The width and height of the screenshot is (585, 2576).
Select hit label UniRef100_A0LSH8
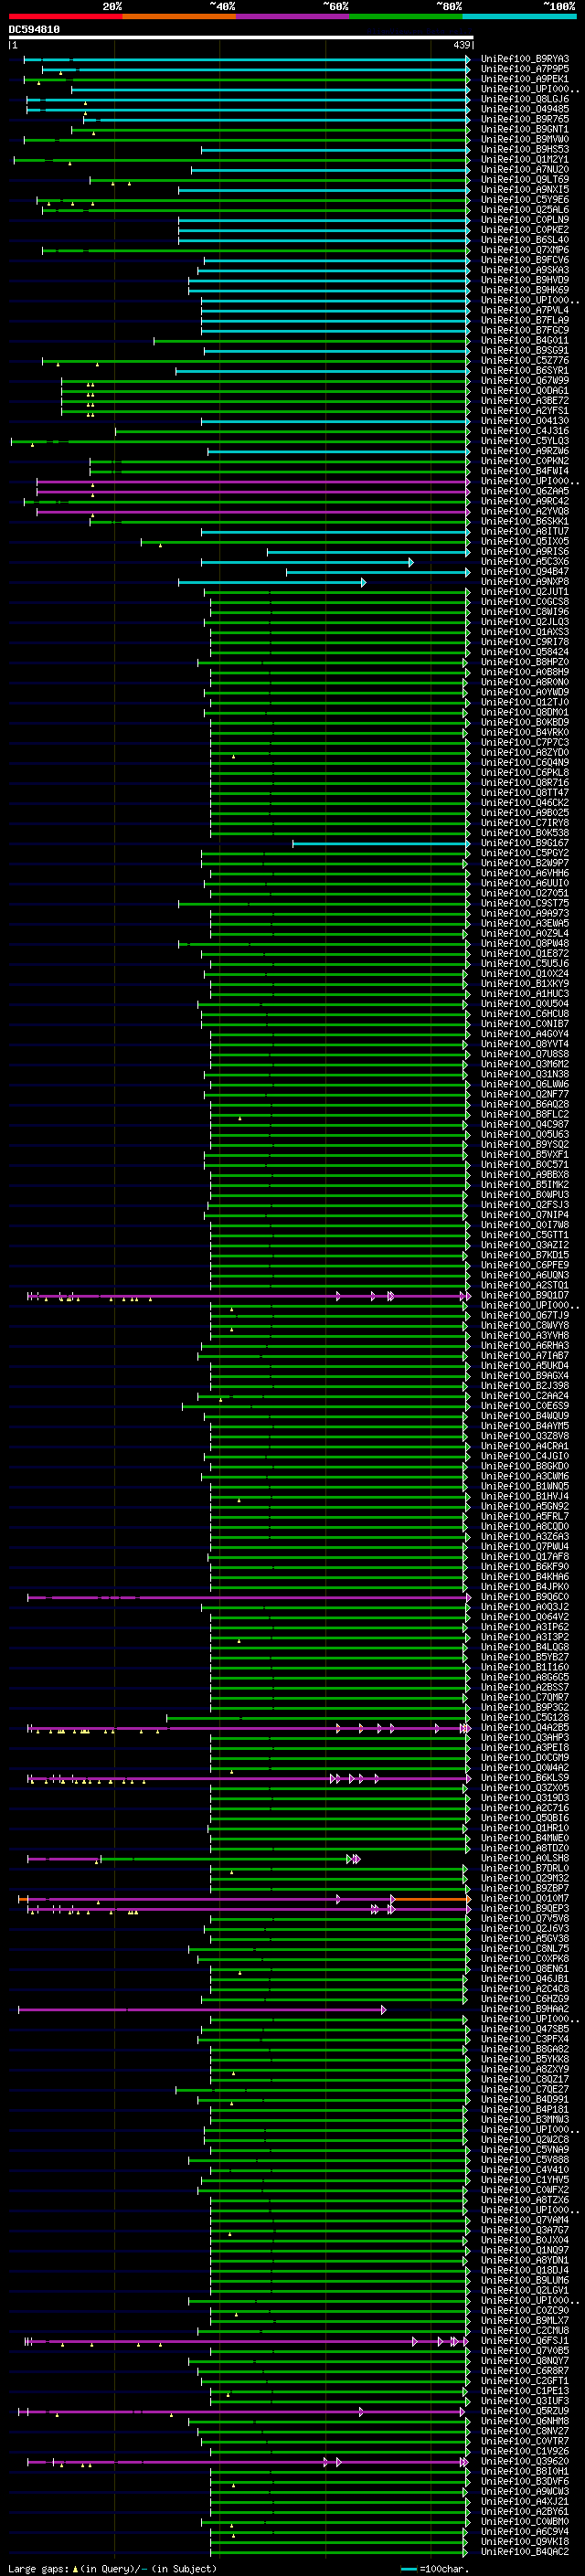[x=525, y=1859]
